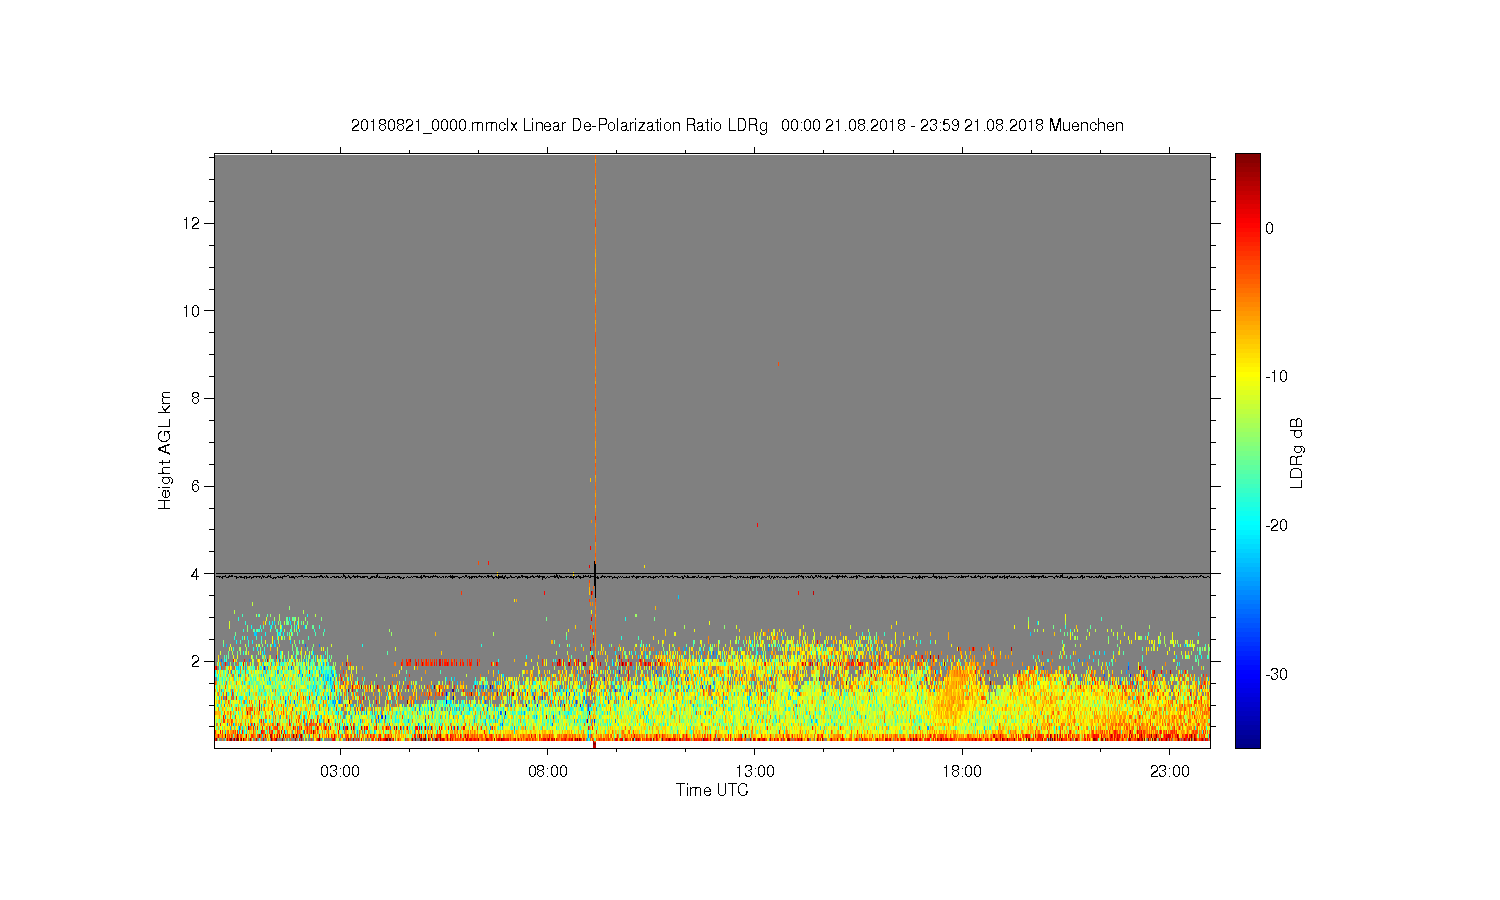
Task: Click the height tick label 10
Action: point(191,310)
